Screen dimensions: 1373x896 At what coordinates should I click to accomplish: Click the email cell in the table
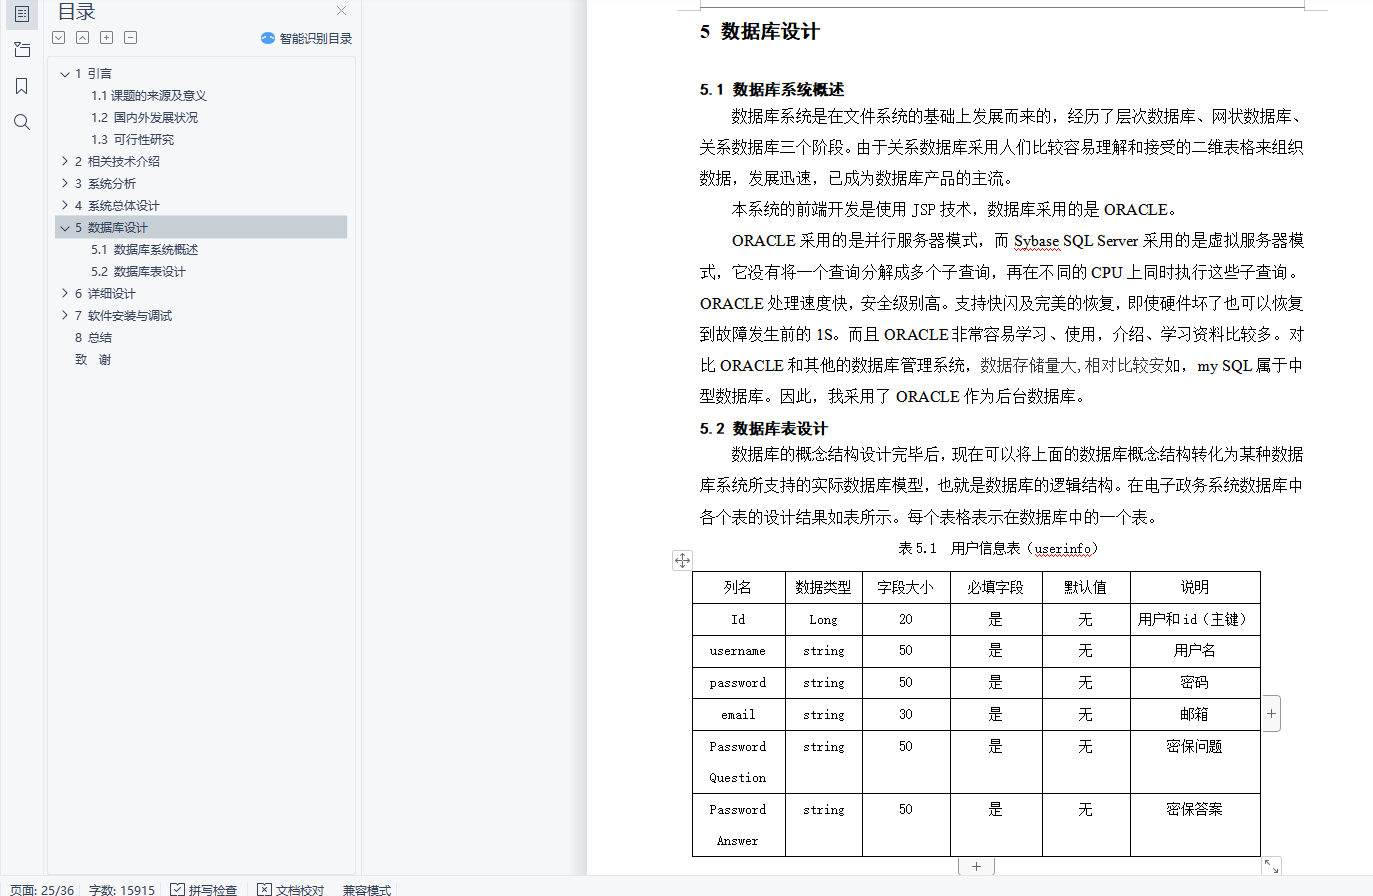tap(738, 715)
